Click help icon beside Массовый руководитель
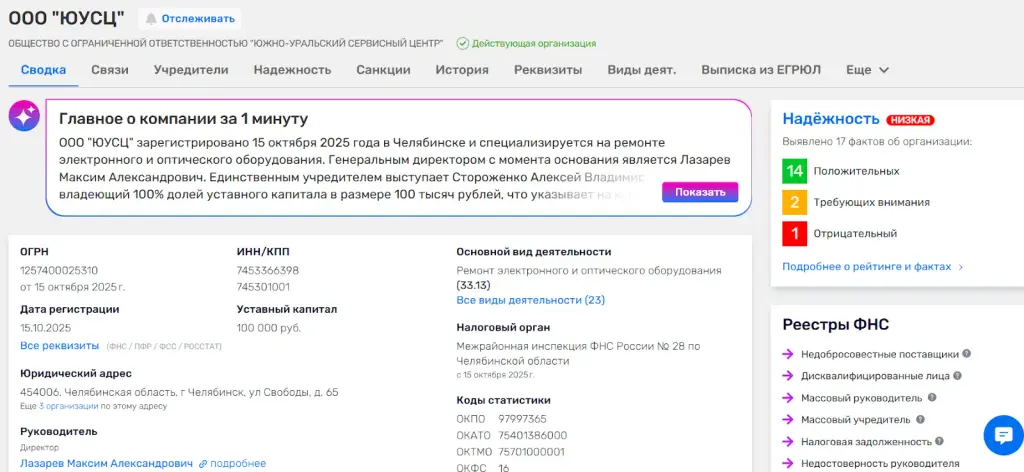The width and height of the screenshot is (1024, 472). tap(932, 398)
